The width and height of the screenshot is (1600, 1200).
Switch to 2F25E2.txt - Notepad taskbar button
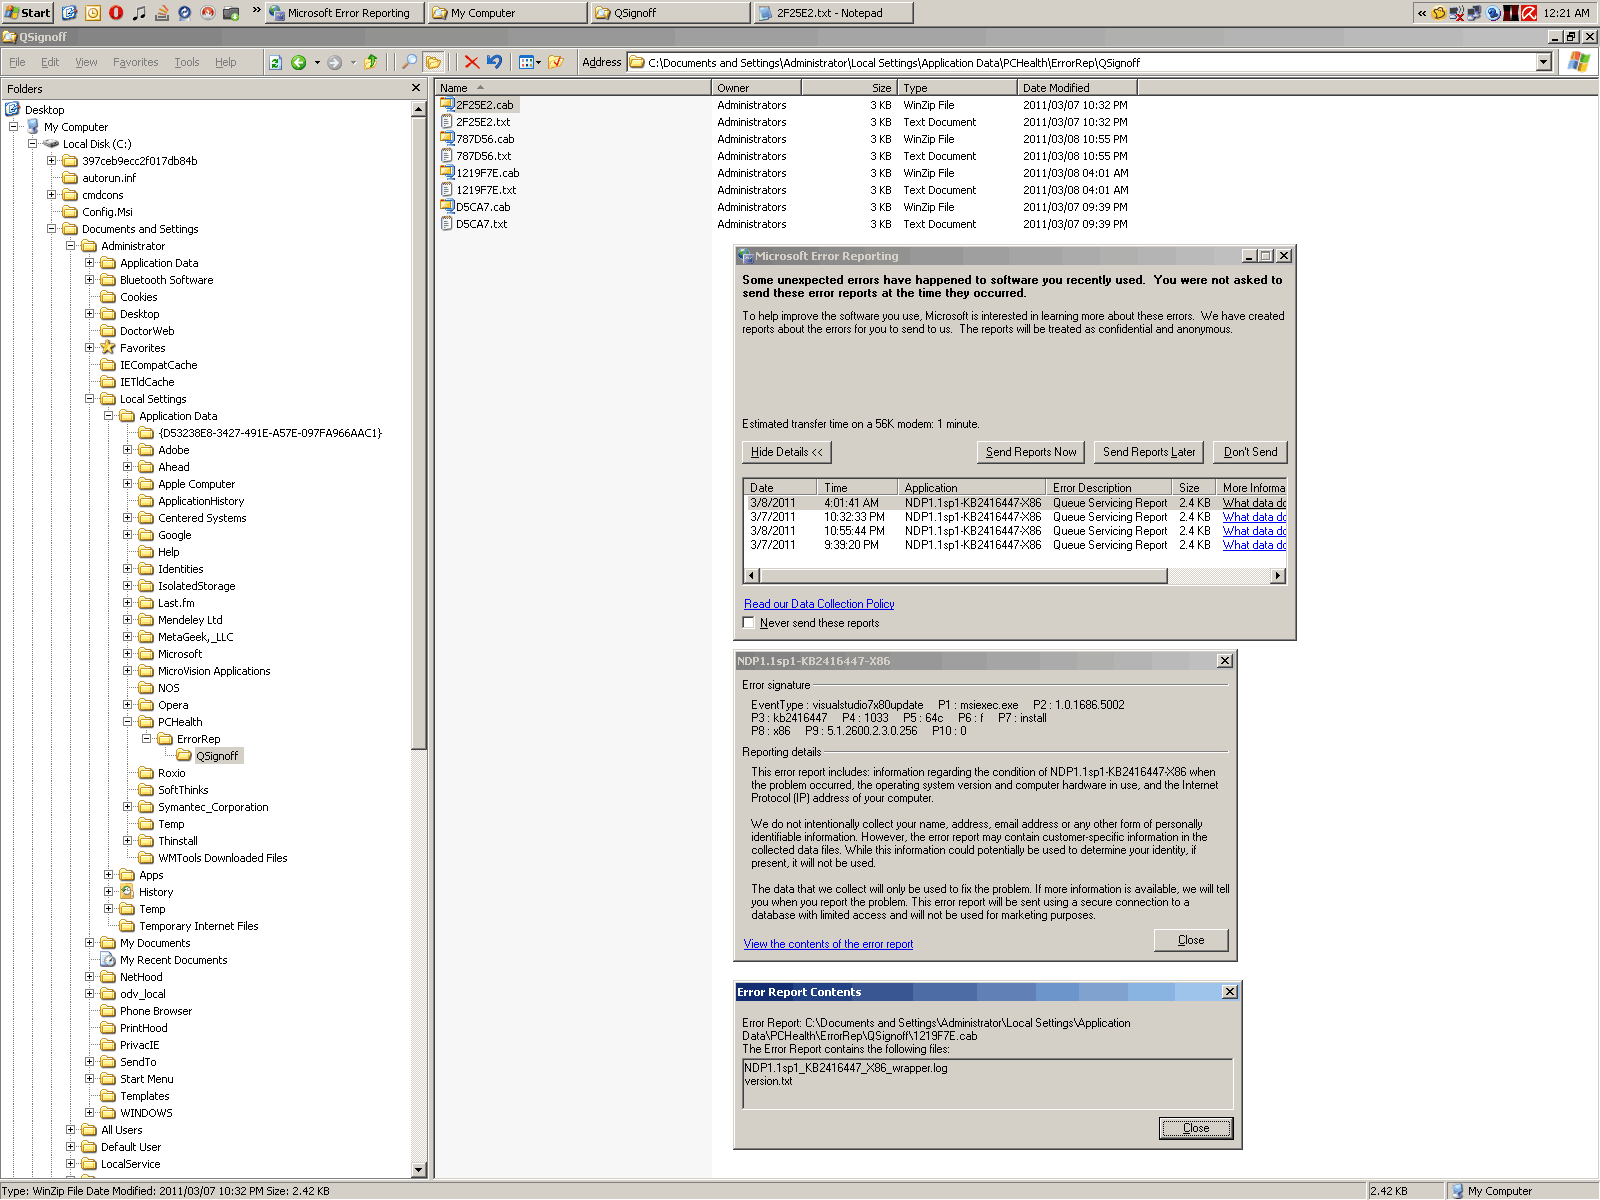tap(832, 13)
